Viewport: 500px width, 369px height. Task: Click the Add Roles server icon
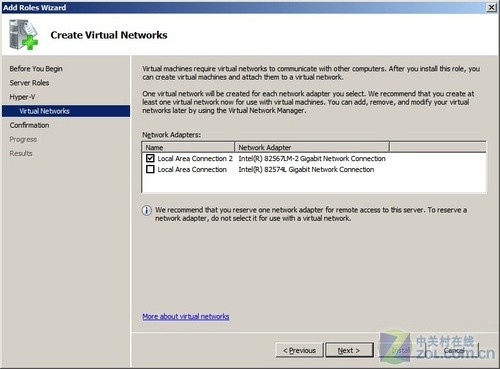click(23, 34)
